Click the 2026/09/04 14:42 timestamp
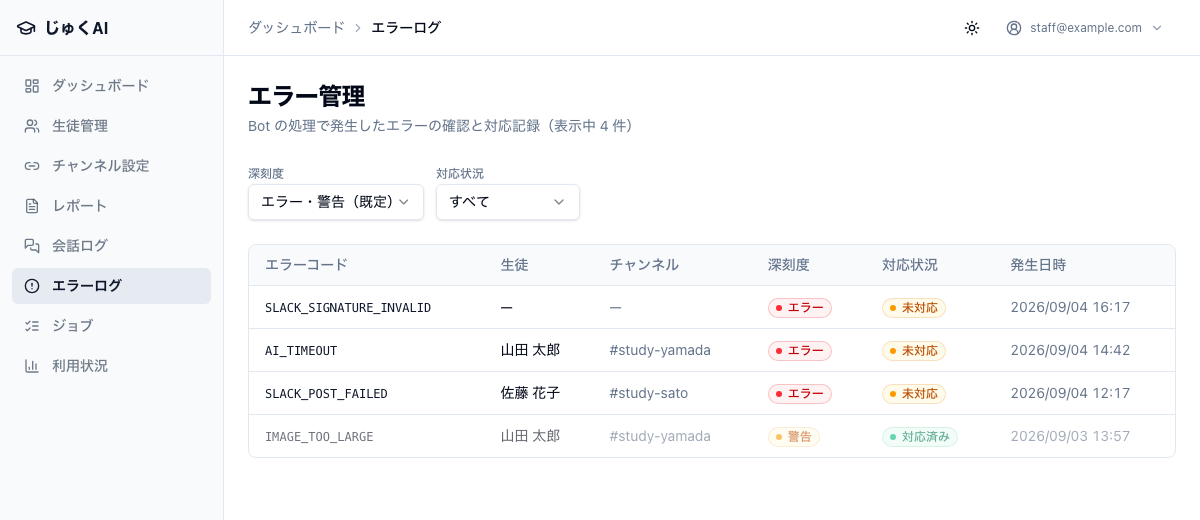This screenshot has height=520, width=1200. (1070, 351)
